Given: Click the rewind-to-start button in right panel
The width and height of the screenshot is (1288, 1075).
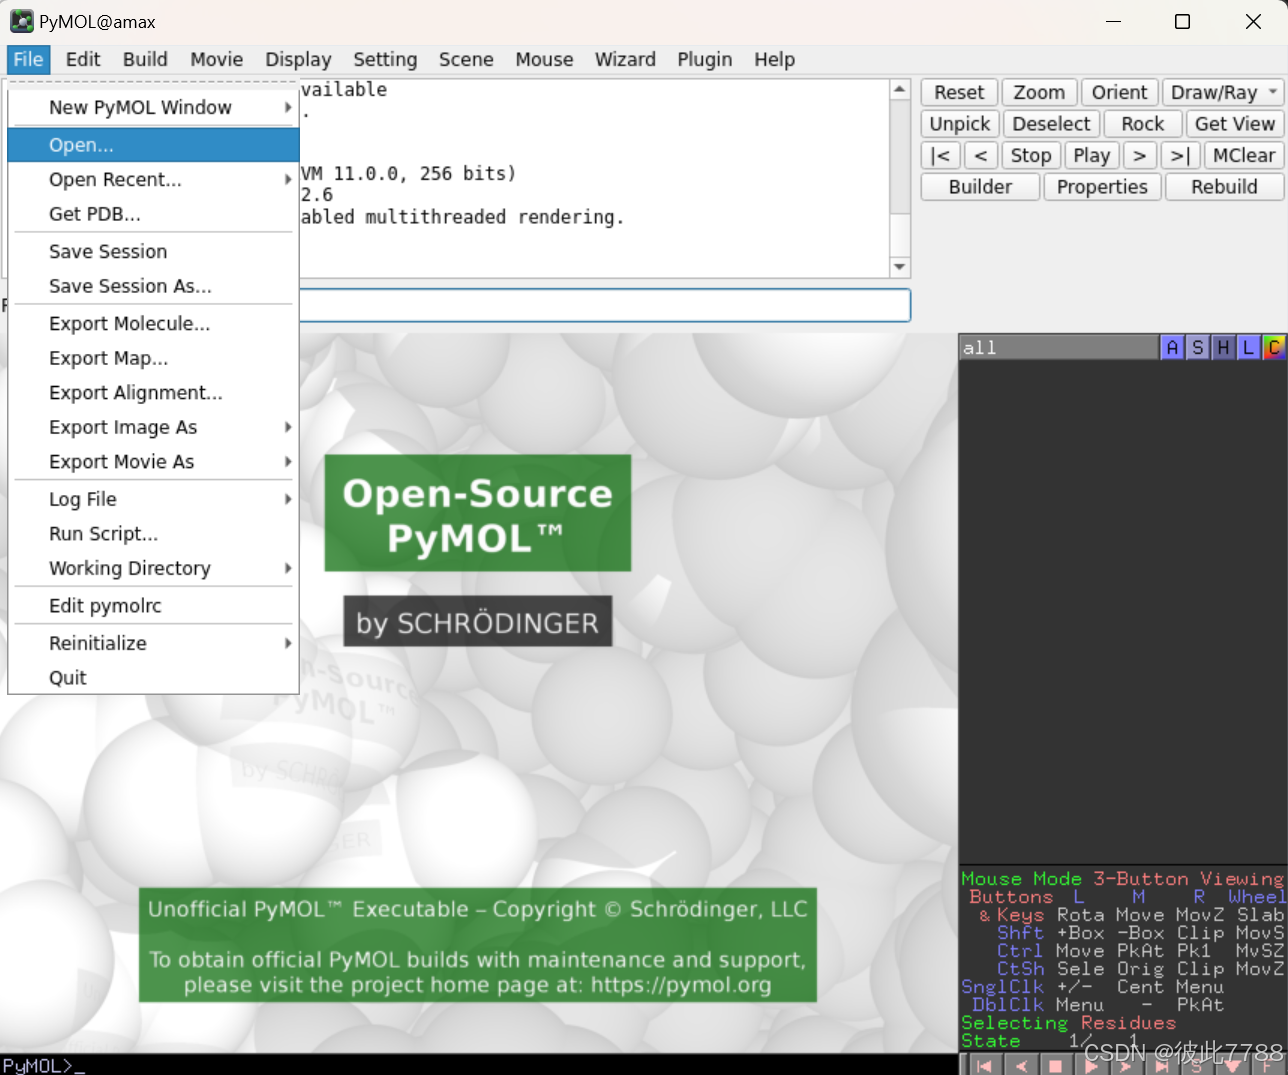Looking at the screenshot, I should 984,1066.
